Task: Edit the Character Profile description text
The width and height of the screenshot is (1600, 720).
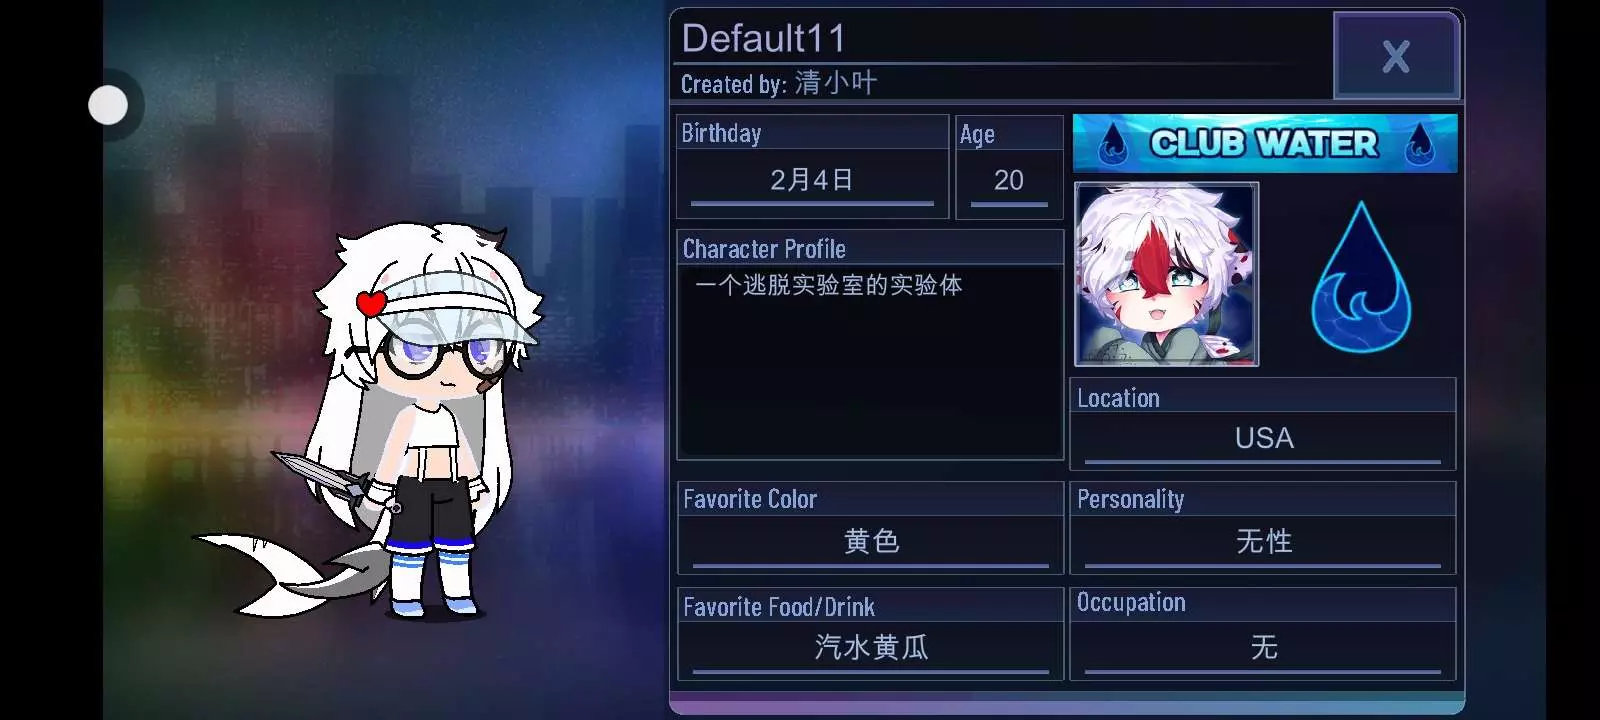Action: 870,360
